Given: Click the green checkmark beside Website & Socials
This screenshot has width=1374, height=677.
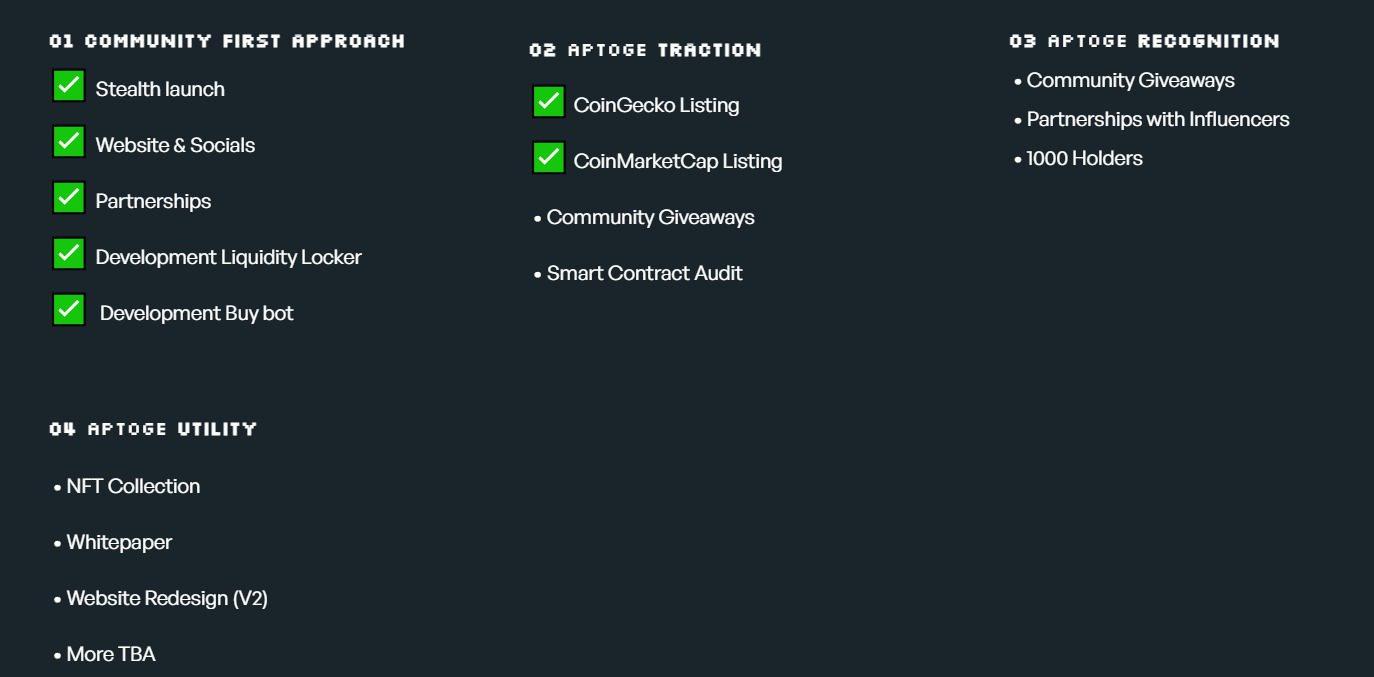Looking at the screenshot, I should coord(68,142).
